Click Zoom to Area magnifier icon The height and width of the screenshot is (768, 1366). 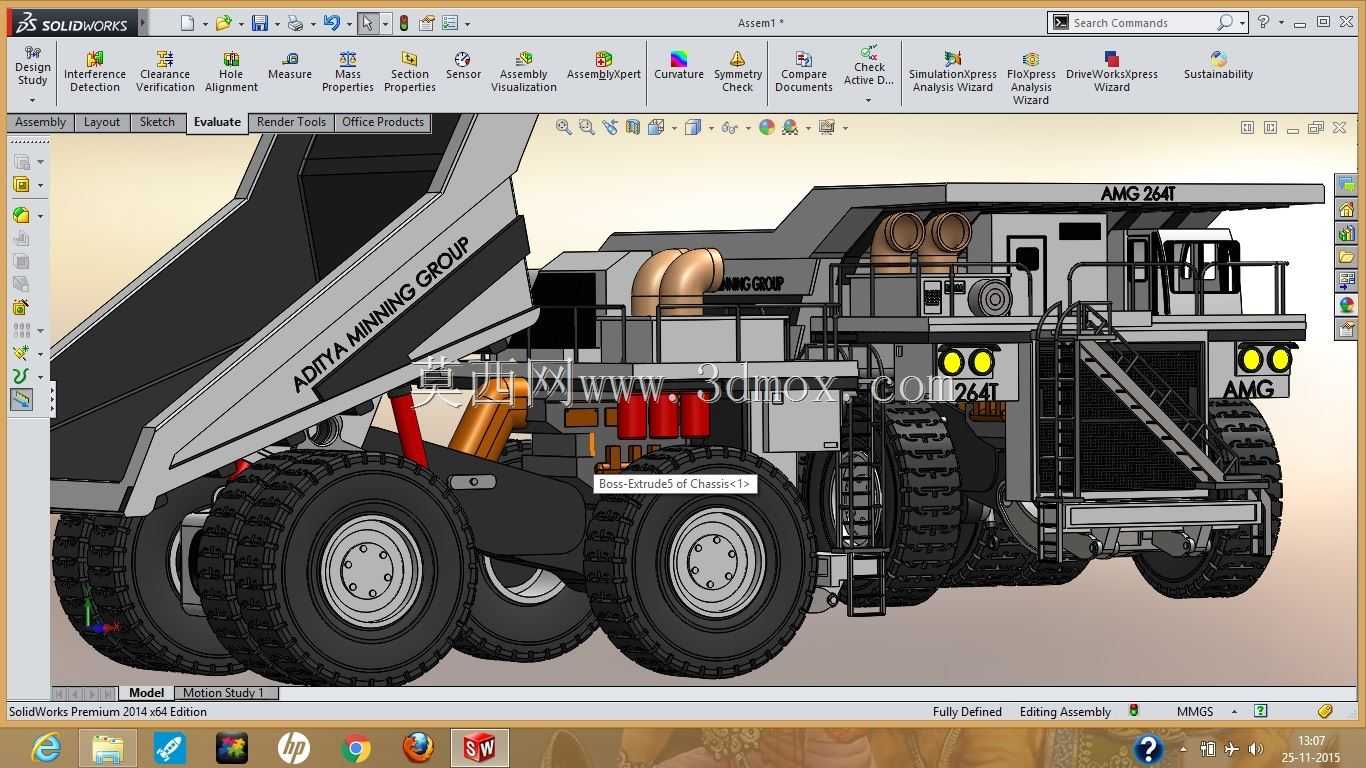(x=587, y=127)
